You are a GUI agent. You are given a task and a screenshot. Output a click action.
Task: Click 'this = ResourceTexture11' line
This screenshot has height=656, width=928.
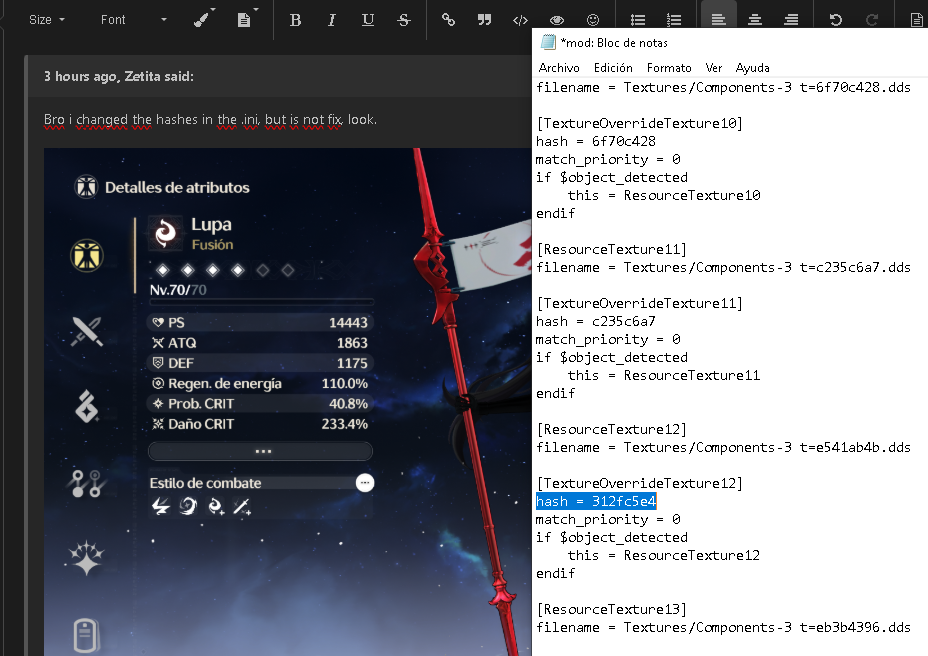663,375
